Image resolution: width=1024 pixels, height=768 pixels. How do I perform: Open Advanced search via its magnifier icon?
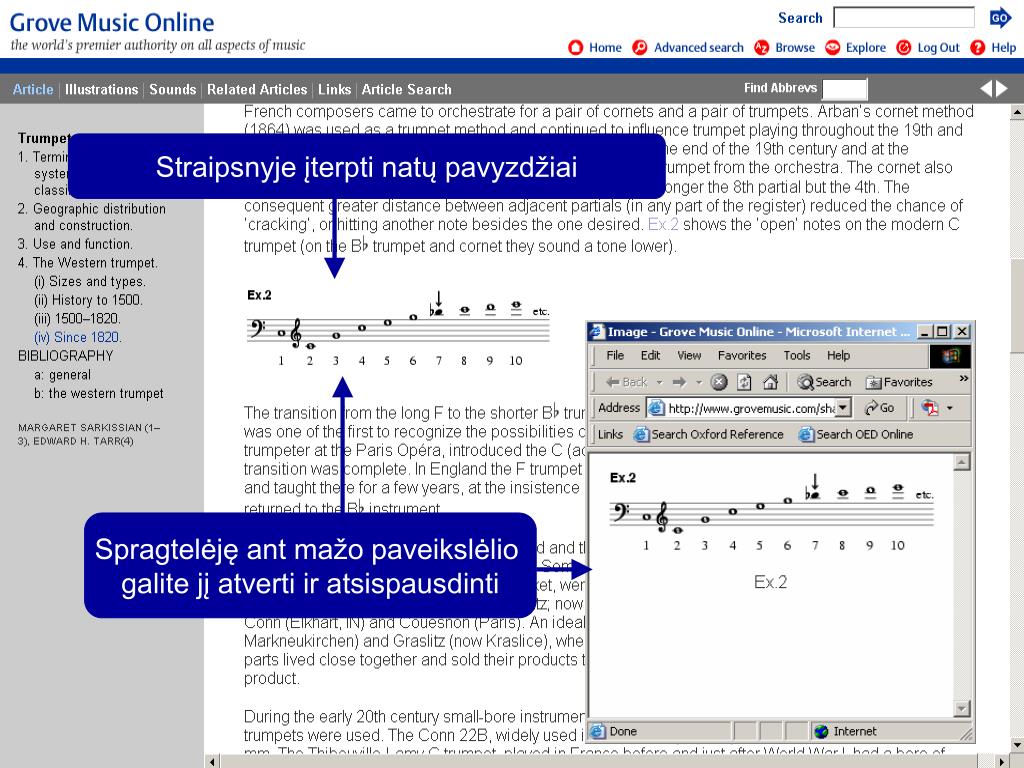point(640,48)
